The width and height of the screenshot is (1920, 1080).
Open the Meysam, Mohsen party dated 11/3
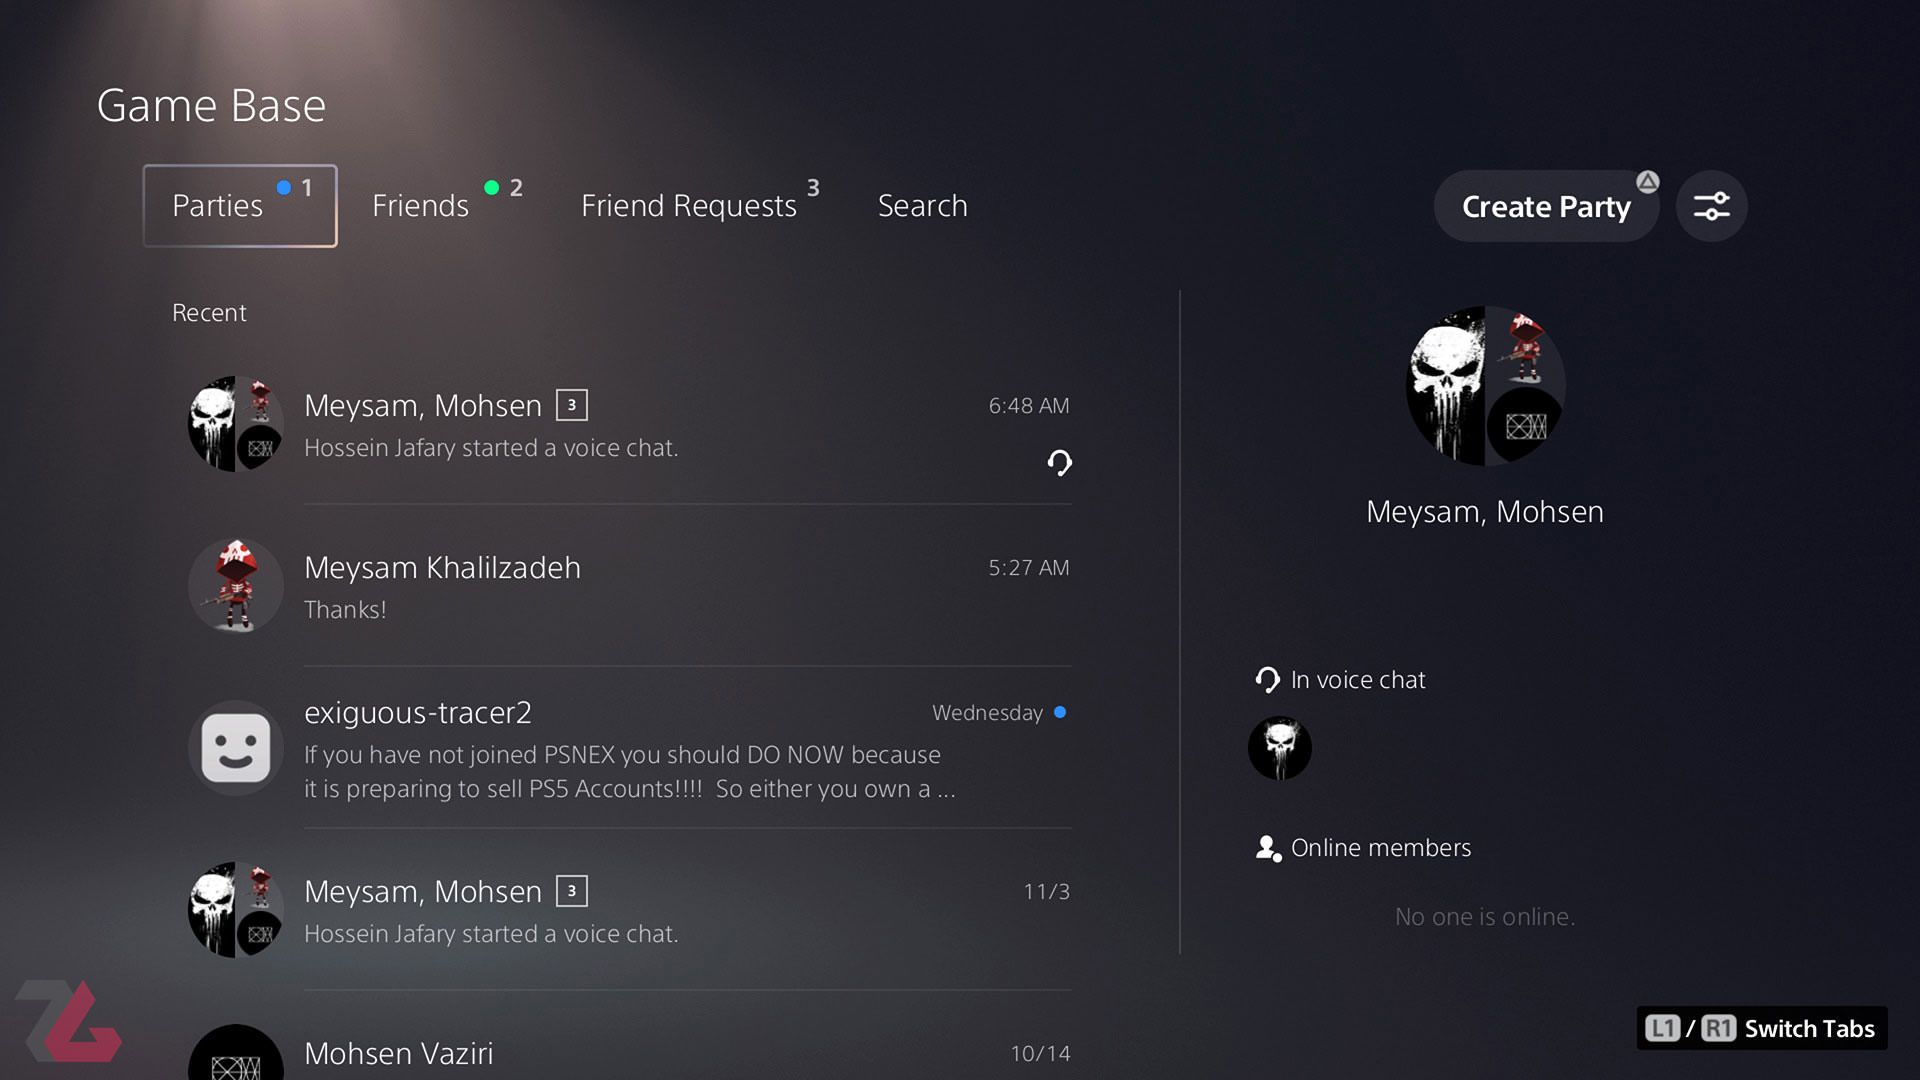[x=628, y=911]
